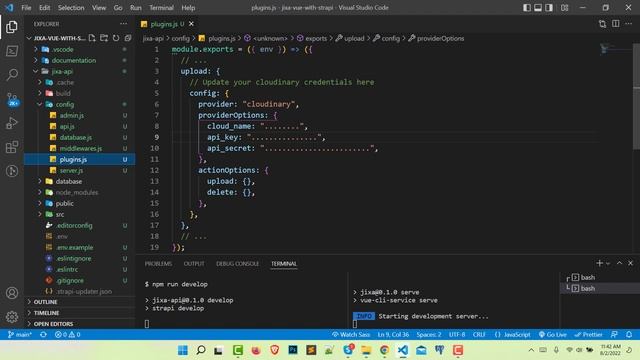
Task: Open the Accounts menu icon
Action: tap(12, 293)
